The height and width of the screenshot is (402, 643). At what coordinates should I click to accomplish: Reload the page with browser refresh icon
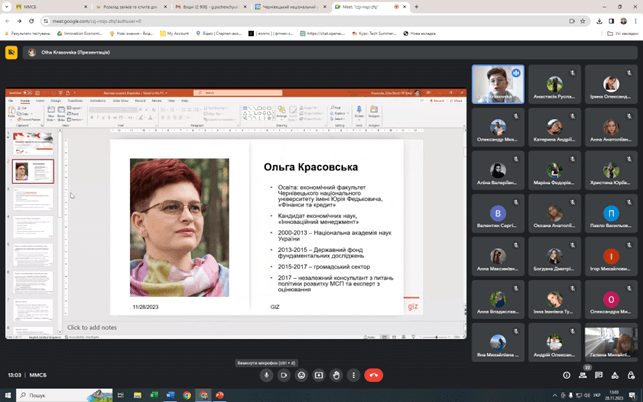[x=30, y=20]
